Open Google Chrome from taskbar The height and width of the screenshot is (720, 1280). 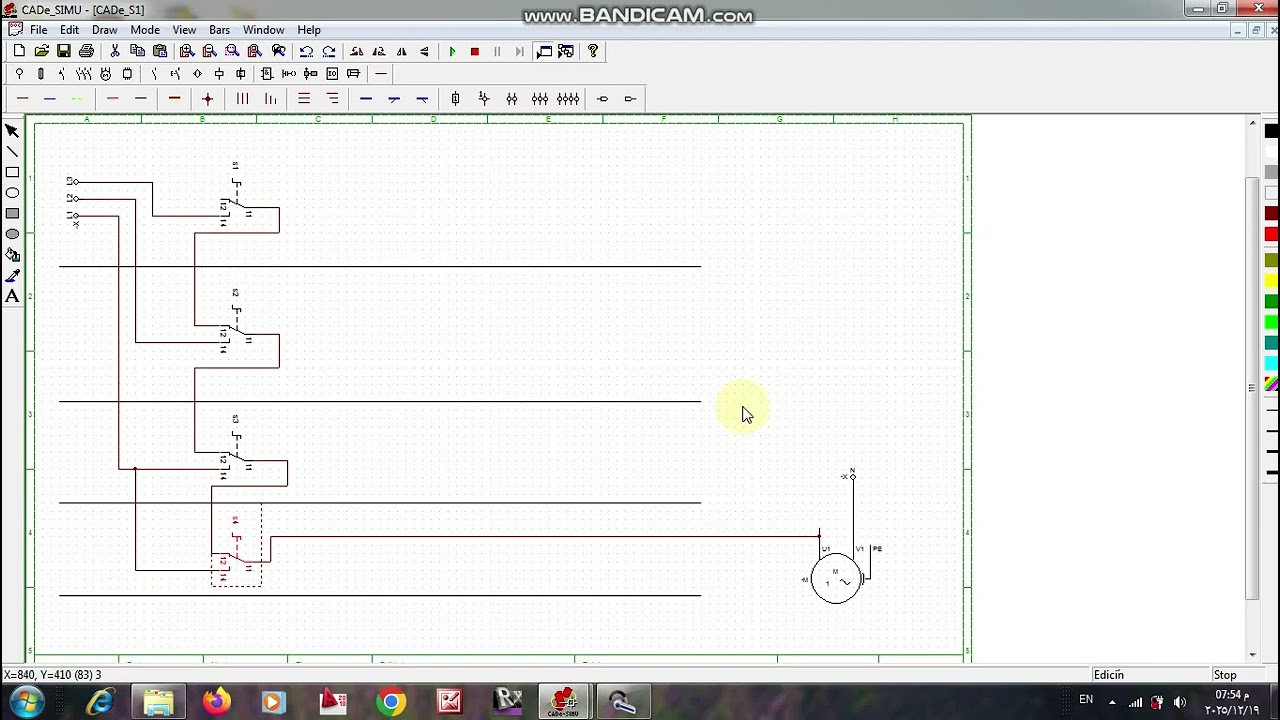tap(391, 702)
